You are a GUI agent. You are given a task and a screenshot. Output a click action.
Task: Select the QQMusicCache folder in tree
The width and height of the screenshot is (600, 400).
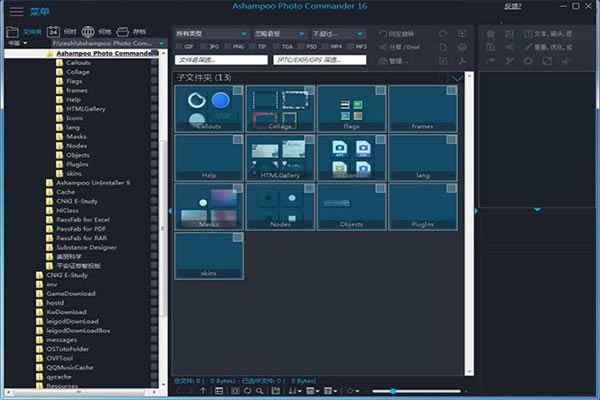coord(70,367)
